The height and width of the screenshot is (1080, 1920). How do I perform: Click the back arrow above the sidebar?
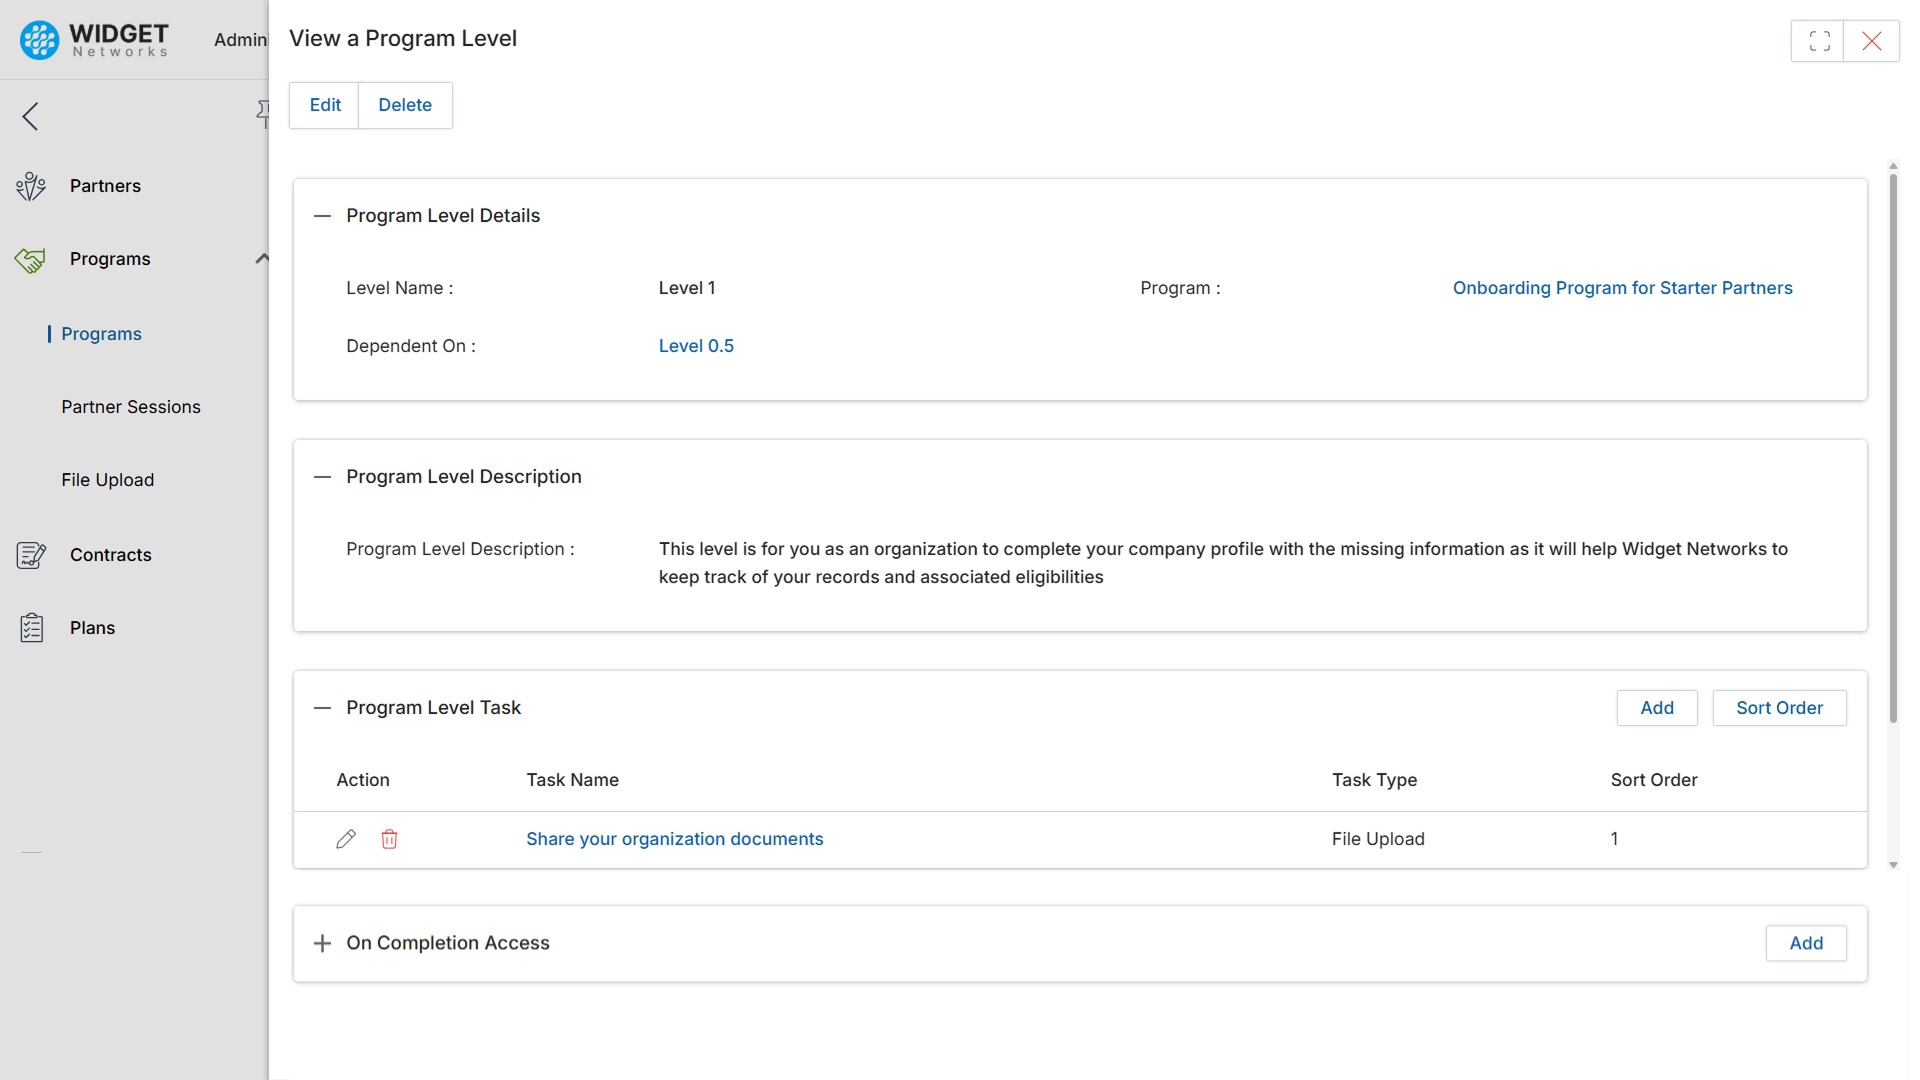point(30,115)
